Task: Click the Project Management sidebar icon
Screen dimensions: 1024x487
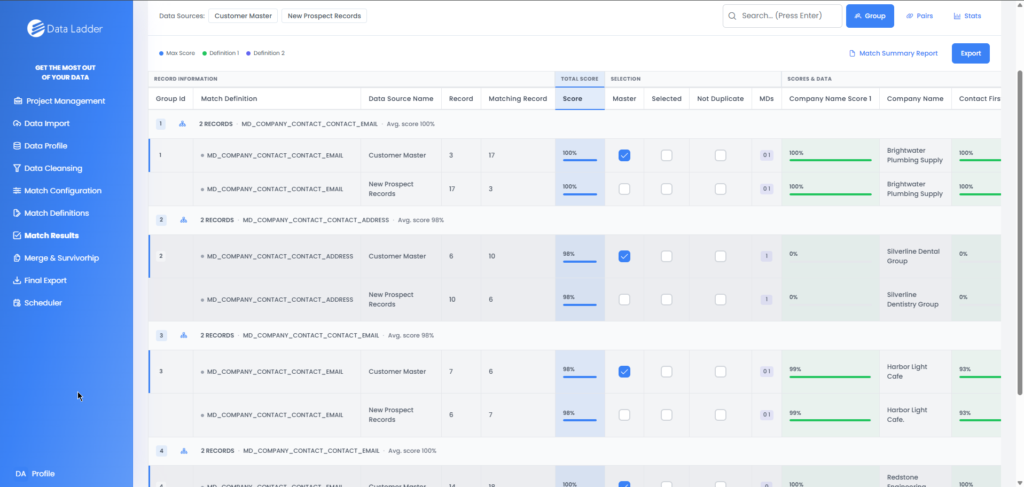Action: [x=17, y=101]
